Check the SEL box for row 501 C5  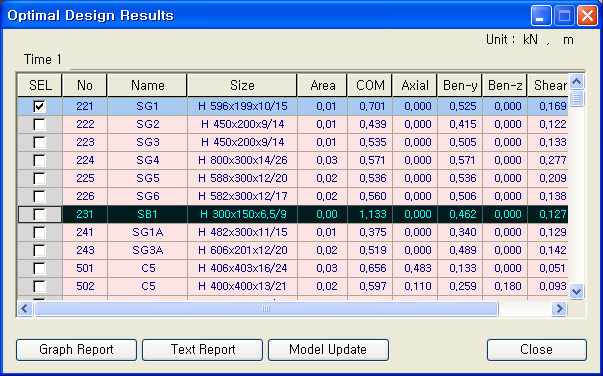point(39,268)
